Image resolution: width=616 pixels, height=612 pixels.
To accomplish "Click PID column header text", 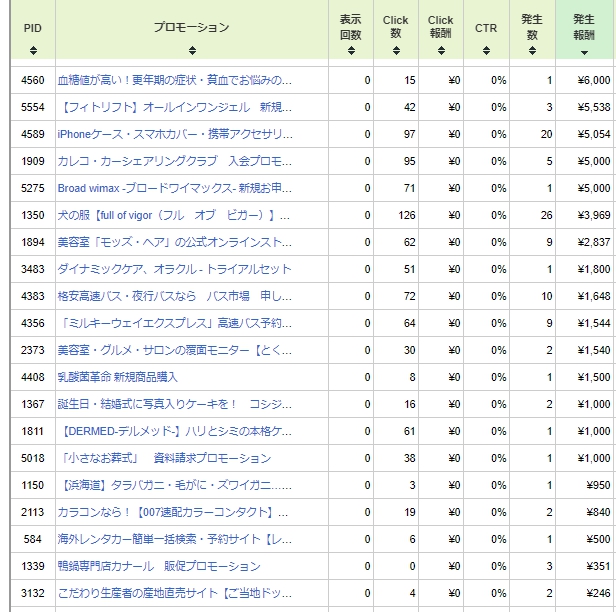I will [x=33, y=28].
